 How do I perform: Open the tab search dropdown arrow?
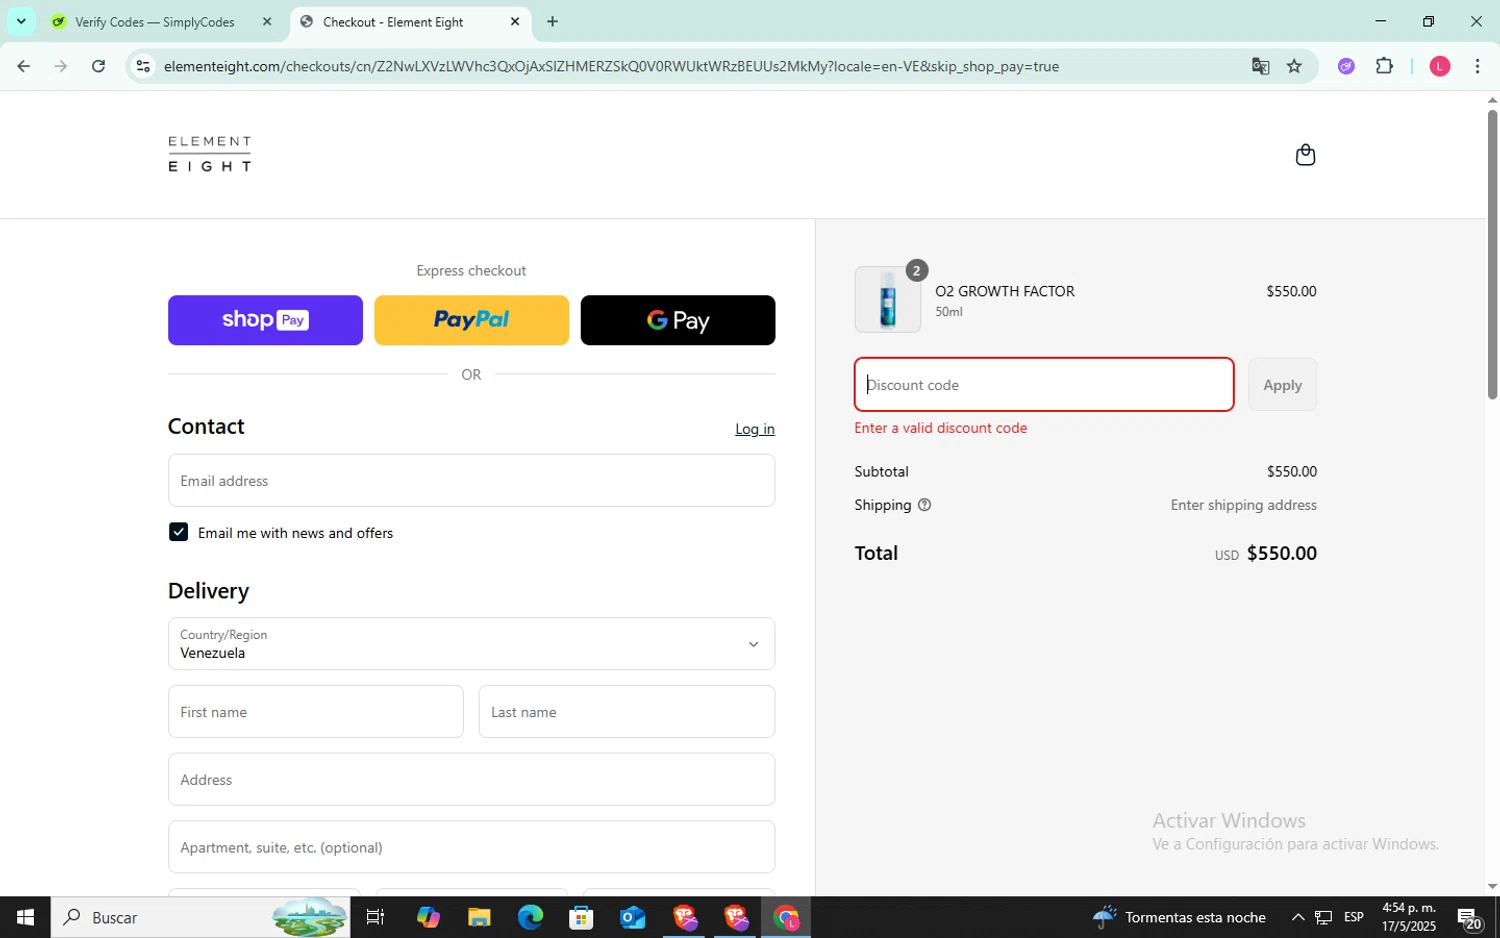21,21
